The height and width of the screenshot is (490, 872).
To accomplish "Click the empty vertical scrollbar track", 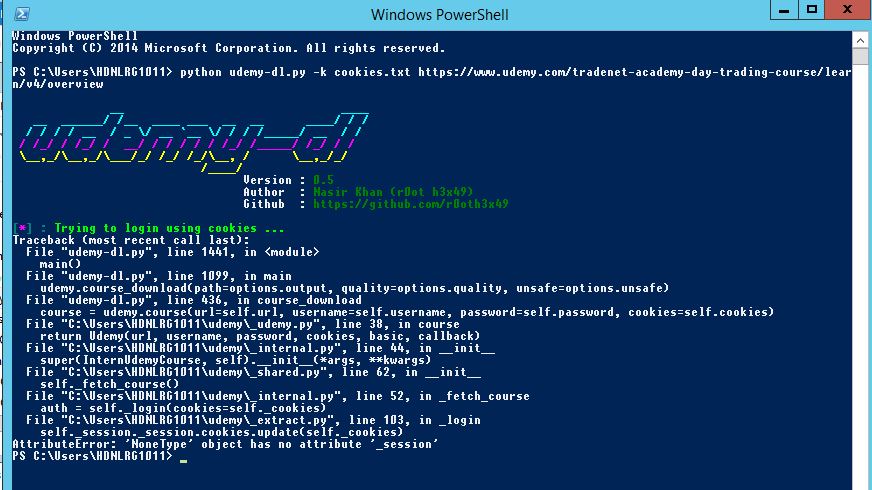I will click(860, 278).
